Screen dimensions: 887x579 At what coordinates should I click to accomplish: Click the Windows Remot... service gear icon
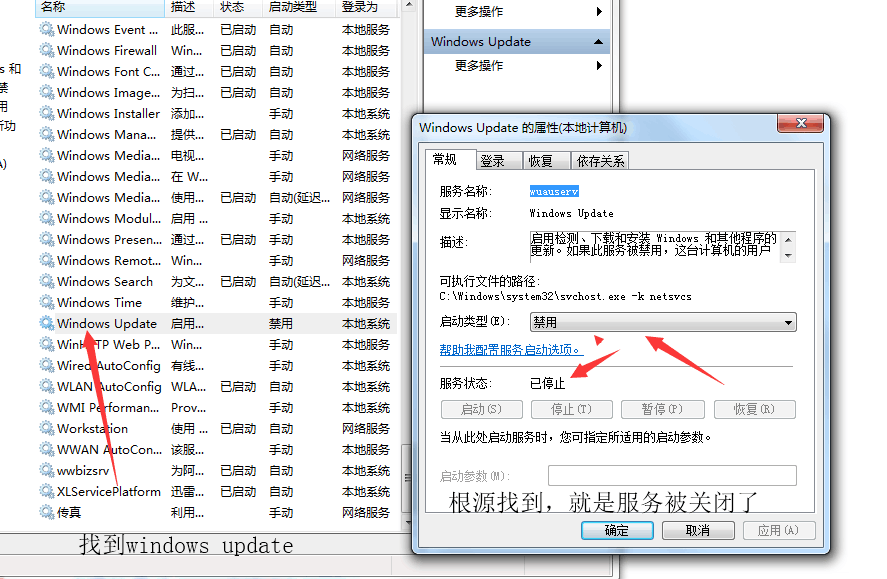(46, 260)
